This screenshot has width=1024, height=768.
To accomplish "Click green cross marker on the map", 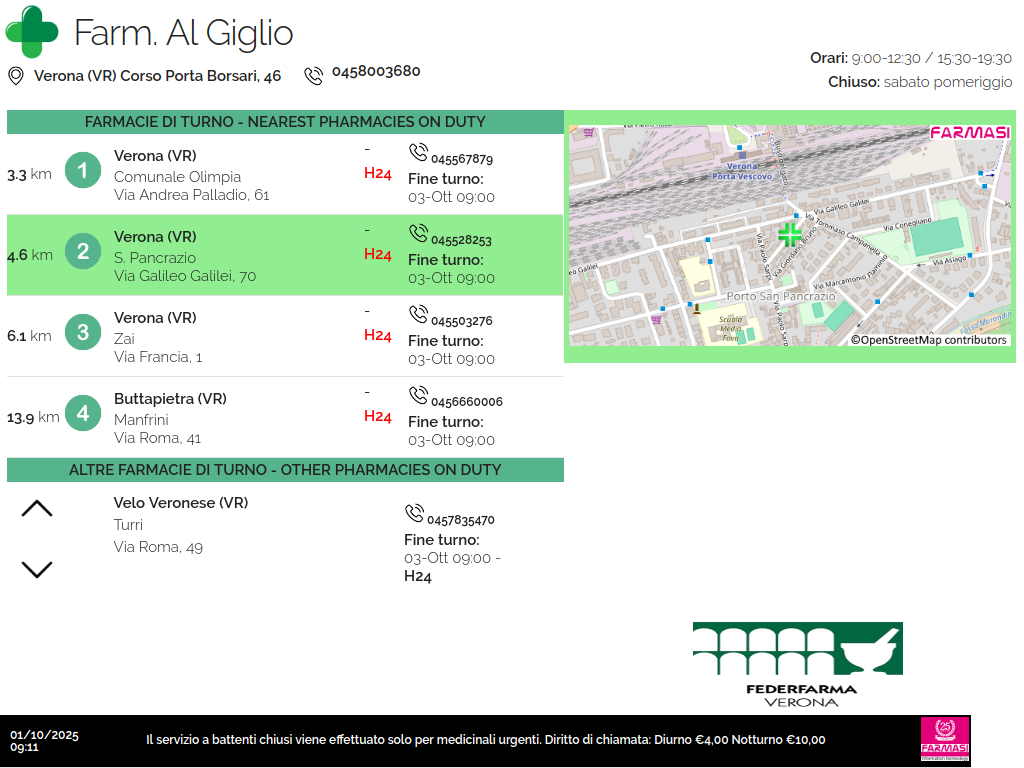I will pos(790,235).
